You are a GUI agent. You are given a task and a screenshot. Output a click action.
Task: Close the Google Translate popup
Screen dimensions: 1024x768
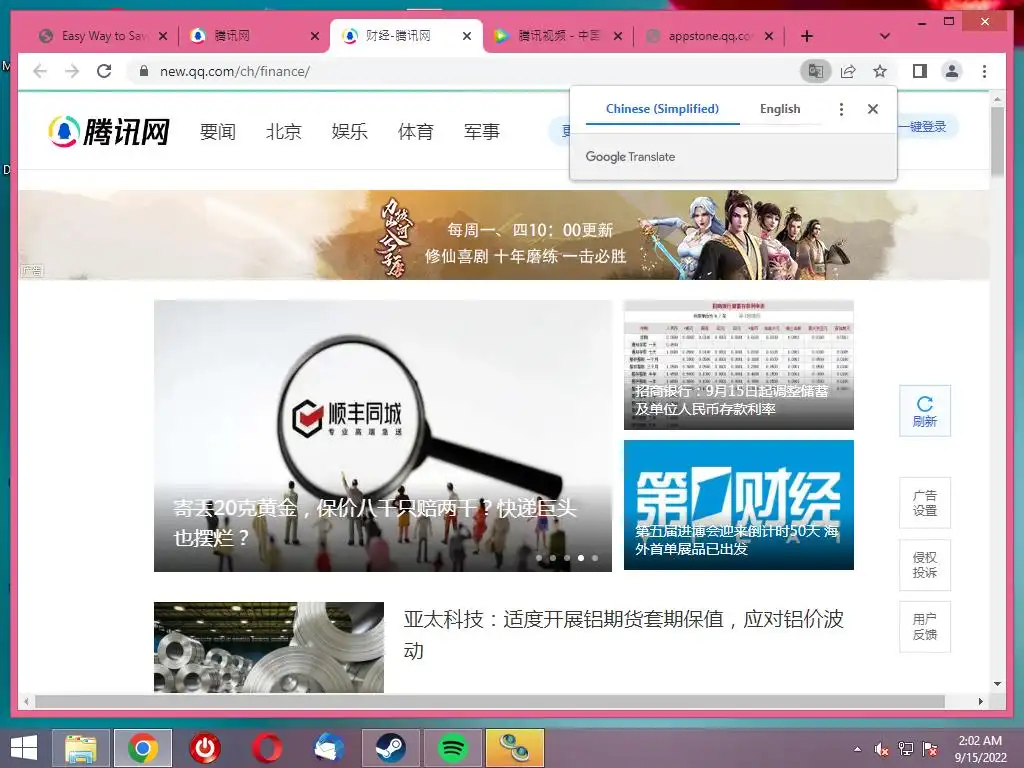coord(872,109)
